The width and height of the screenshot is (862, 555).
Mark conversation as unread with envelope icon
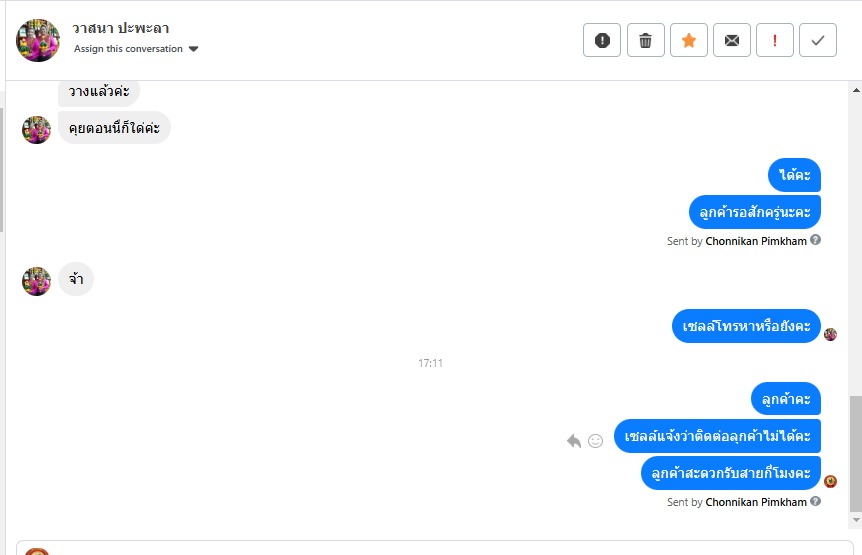(x=732, y=40)
